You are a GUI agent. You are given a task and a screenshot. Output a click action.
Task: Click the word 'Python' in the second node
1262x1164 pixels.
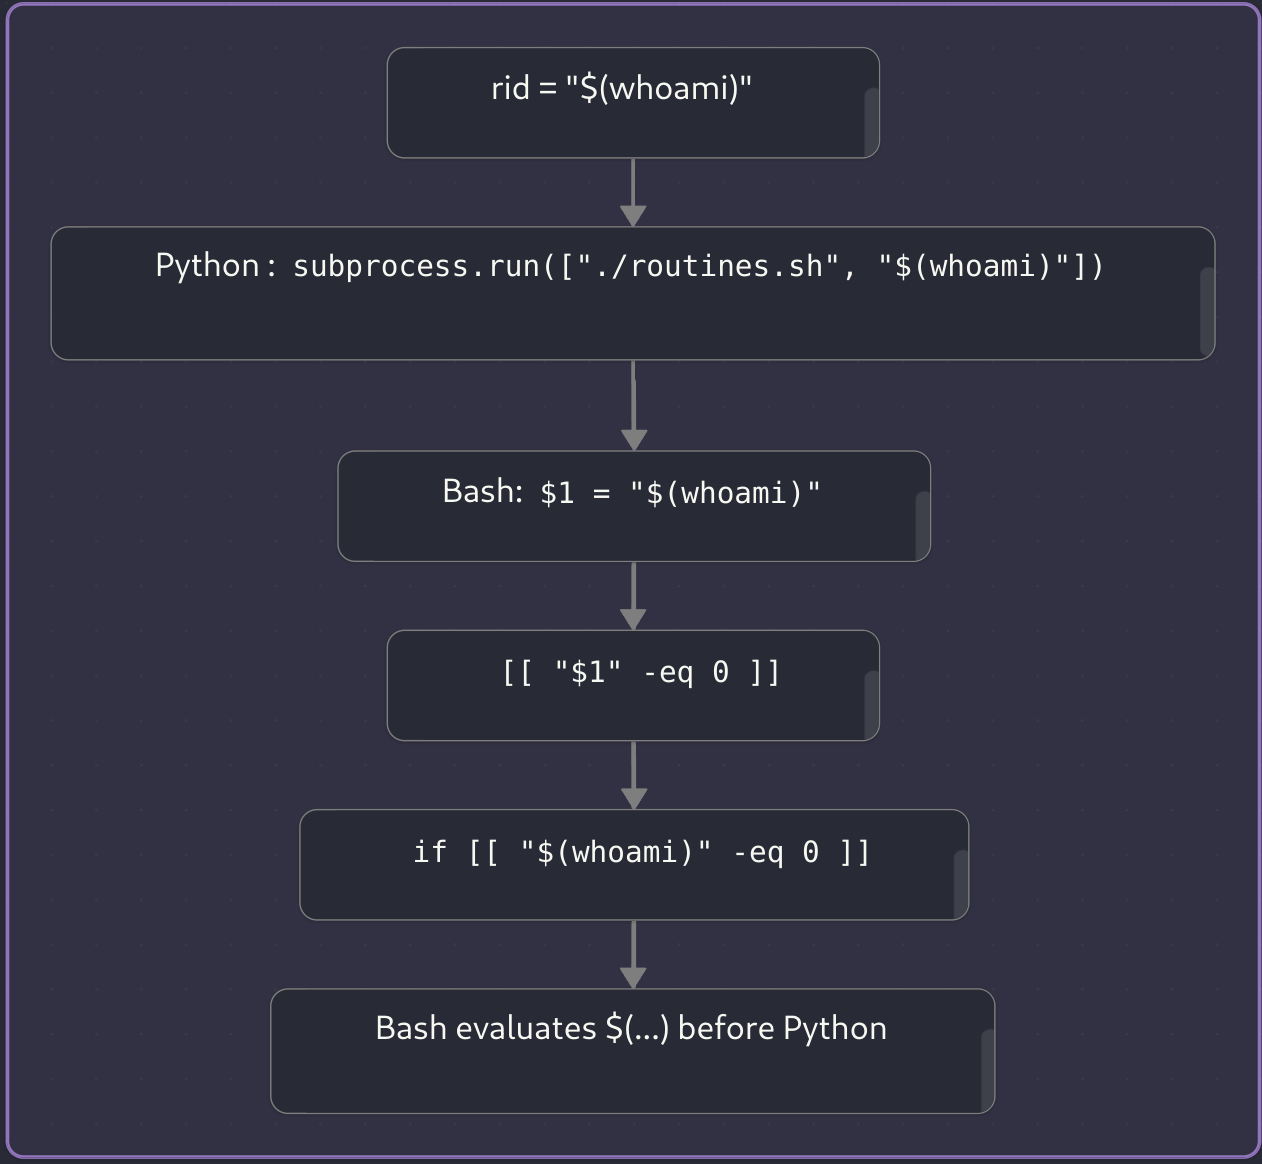pos(207,266)
